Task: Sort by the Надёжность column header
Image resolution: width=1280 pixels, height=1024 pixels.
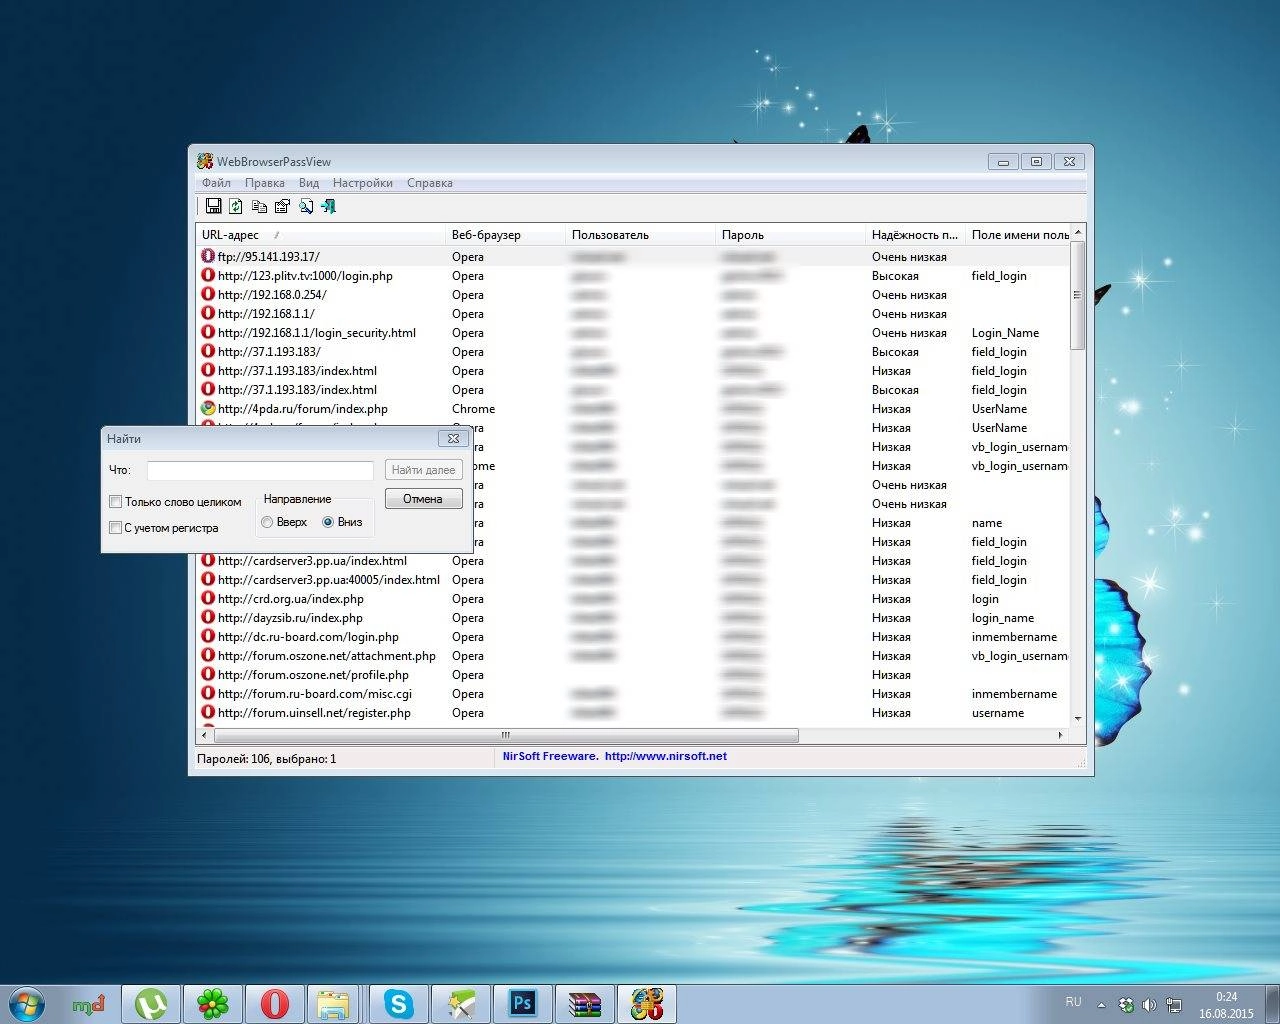Action: click(x=915, y=235)
